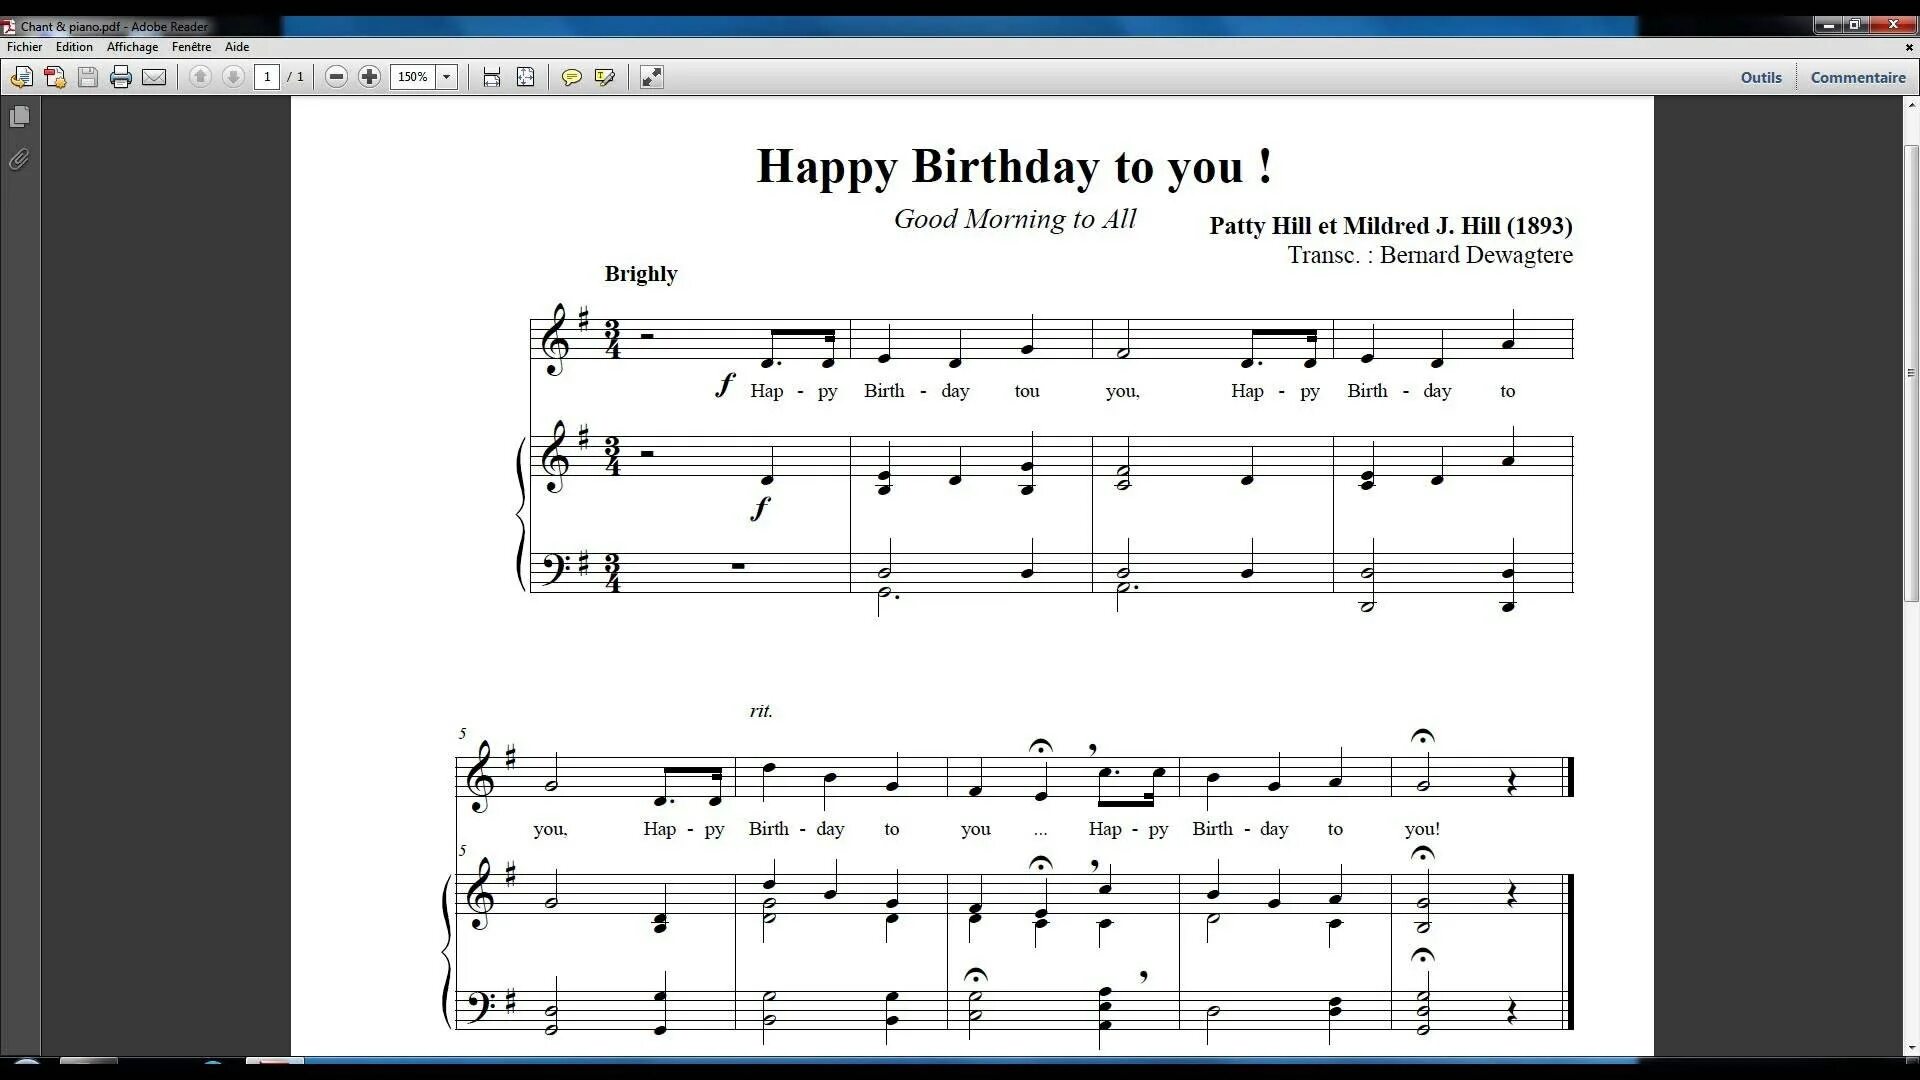
Task: Open the zoom percentage dropdown arrow
Action: (447, 77)
